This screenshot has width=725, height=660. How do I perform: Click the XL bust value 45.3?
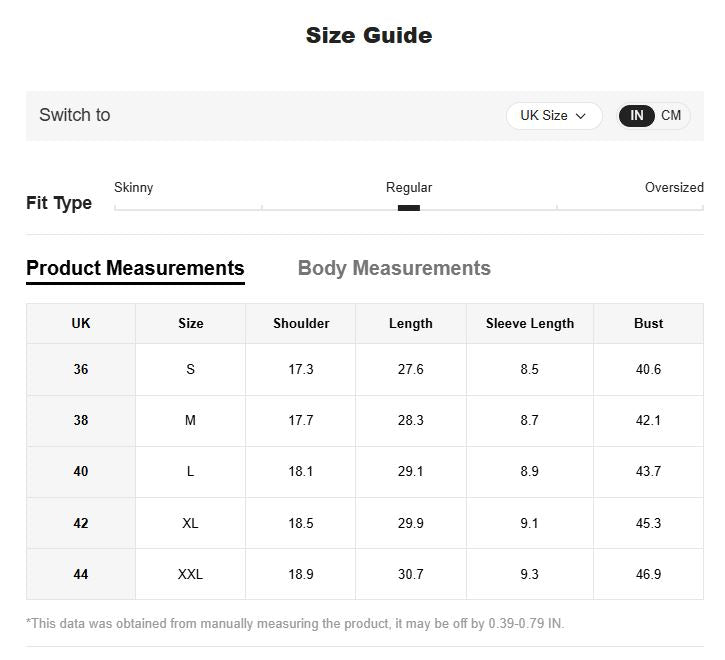648,523
